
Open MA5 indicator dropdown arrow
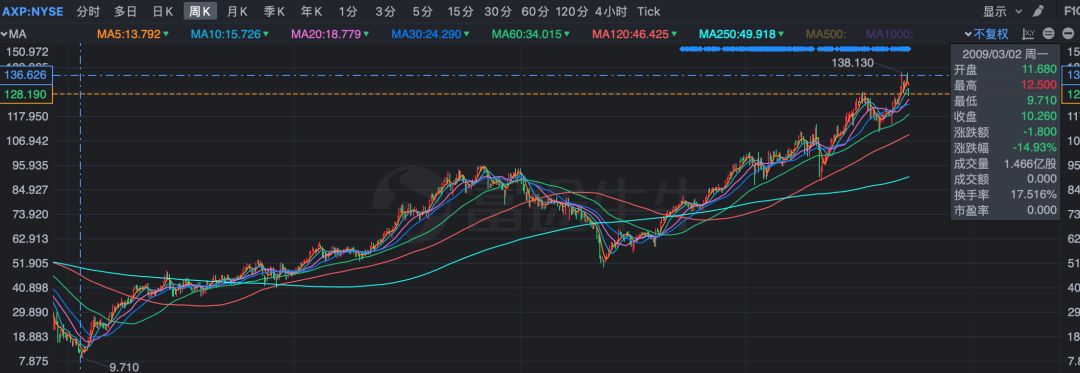coord(167,34)
